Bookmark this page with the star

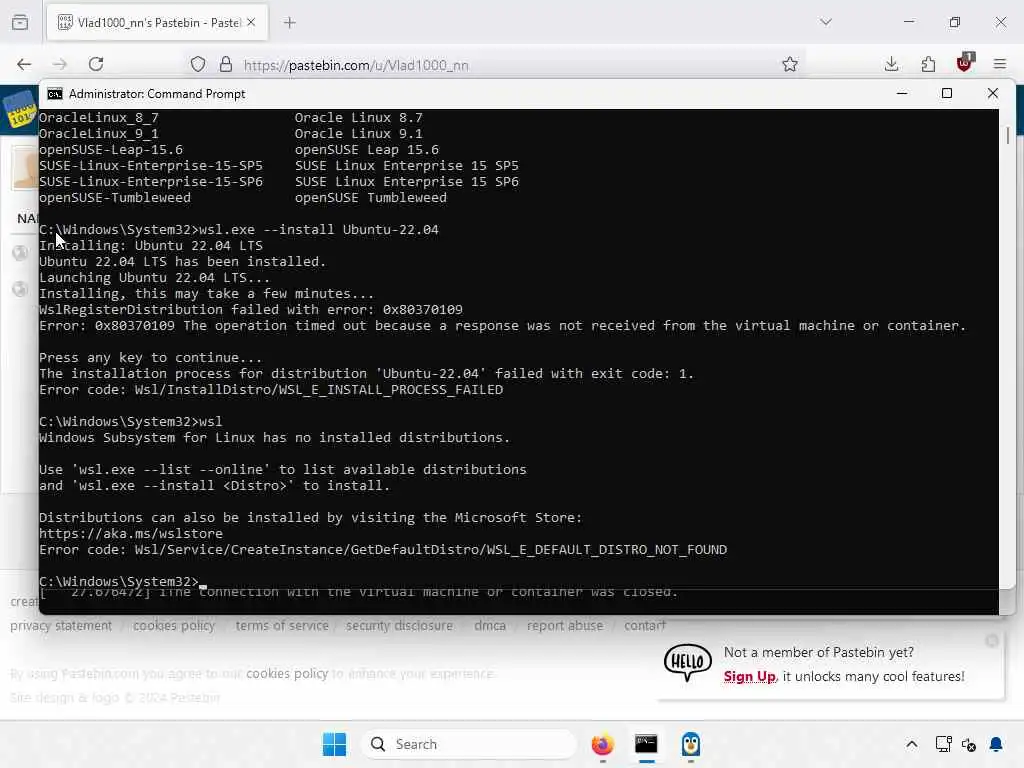coord(790,64)
